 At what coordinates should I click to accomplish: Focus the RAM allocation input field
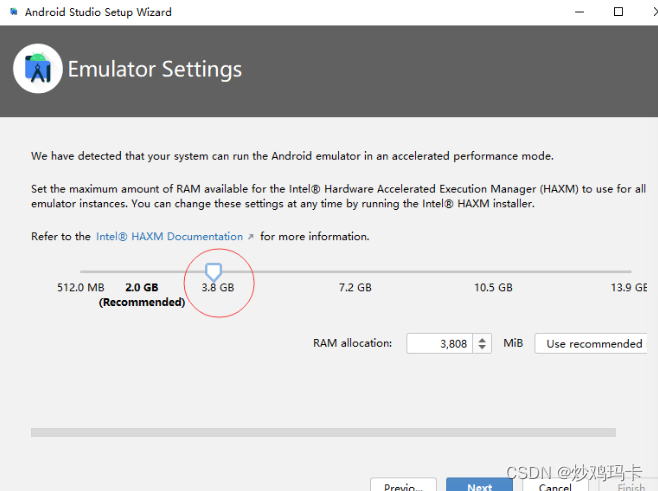439,344
